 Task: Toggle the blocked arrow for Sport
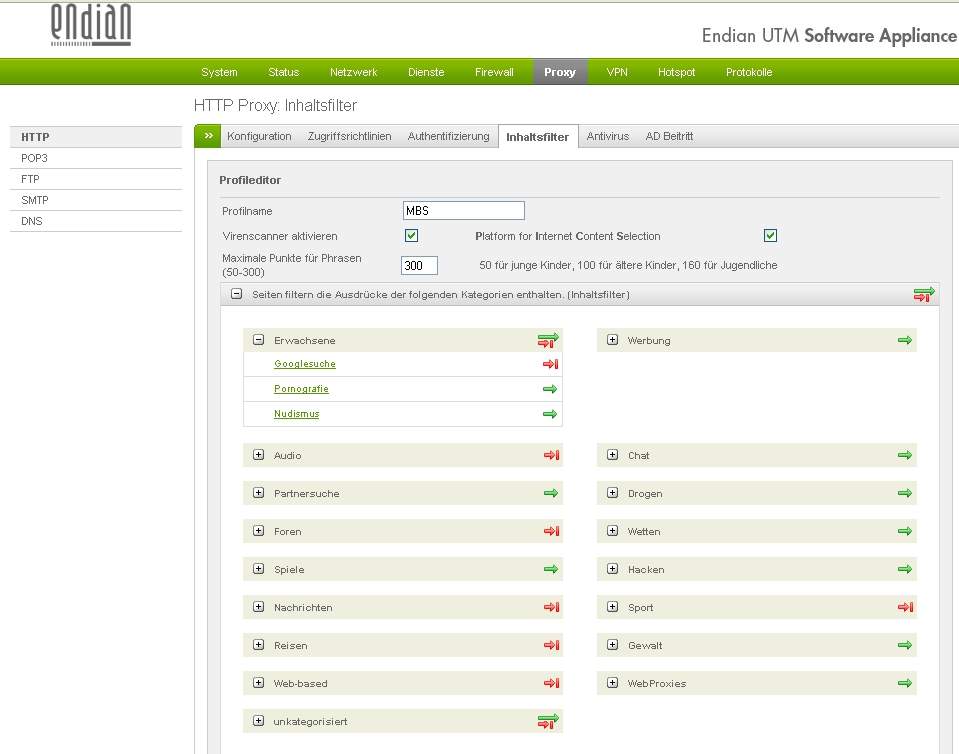click(x=906, y=607)
